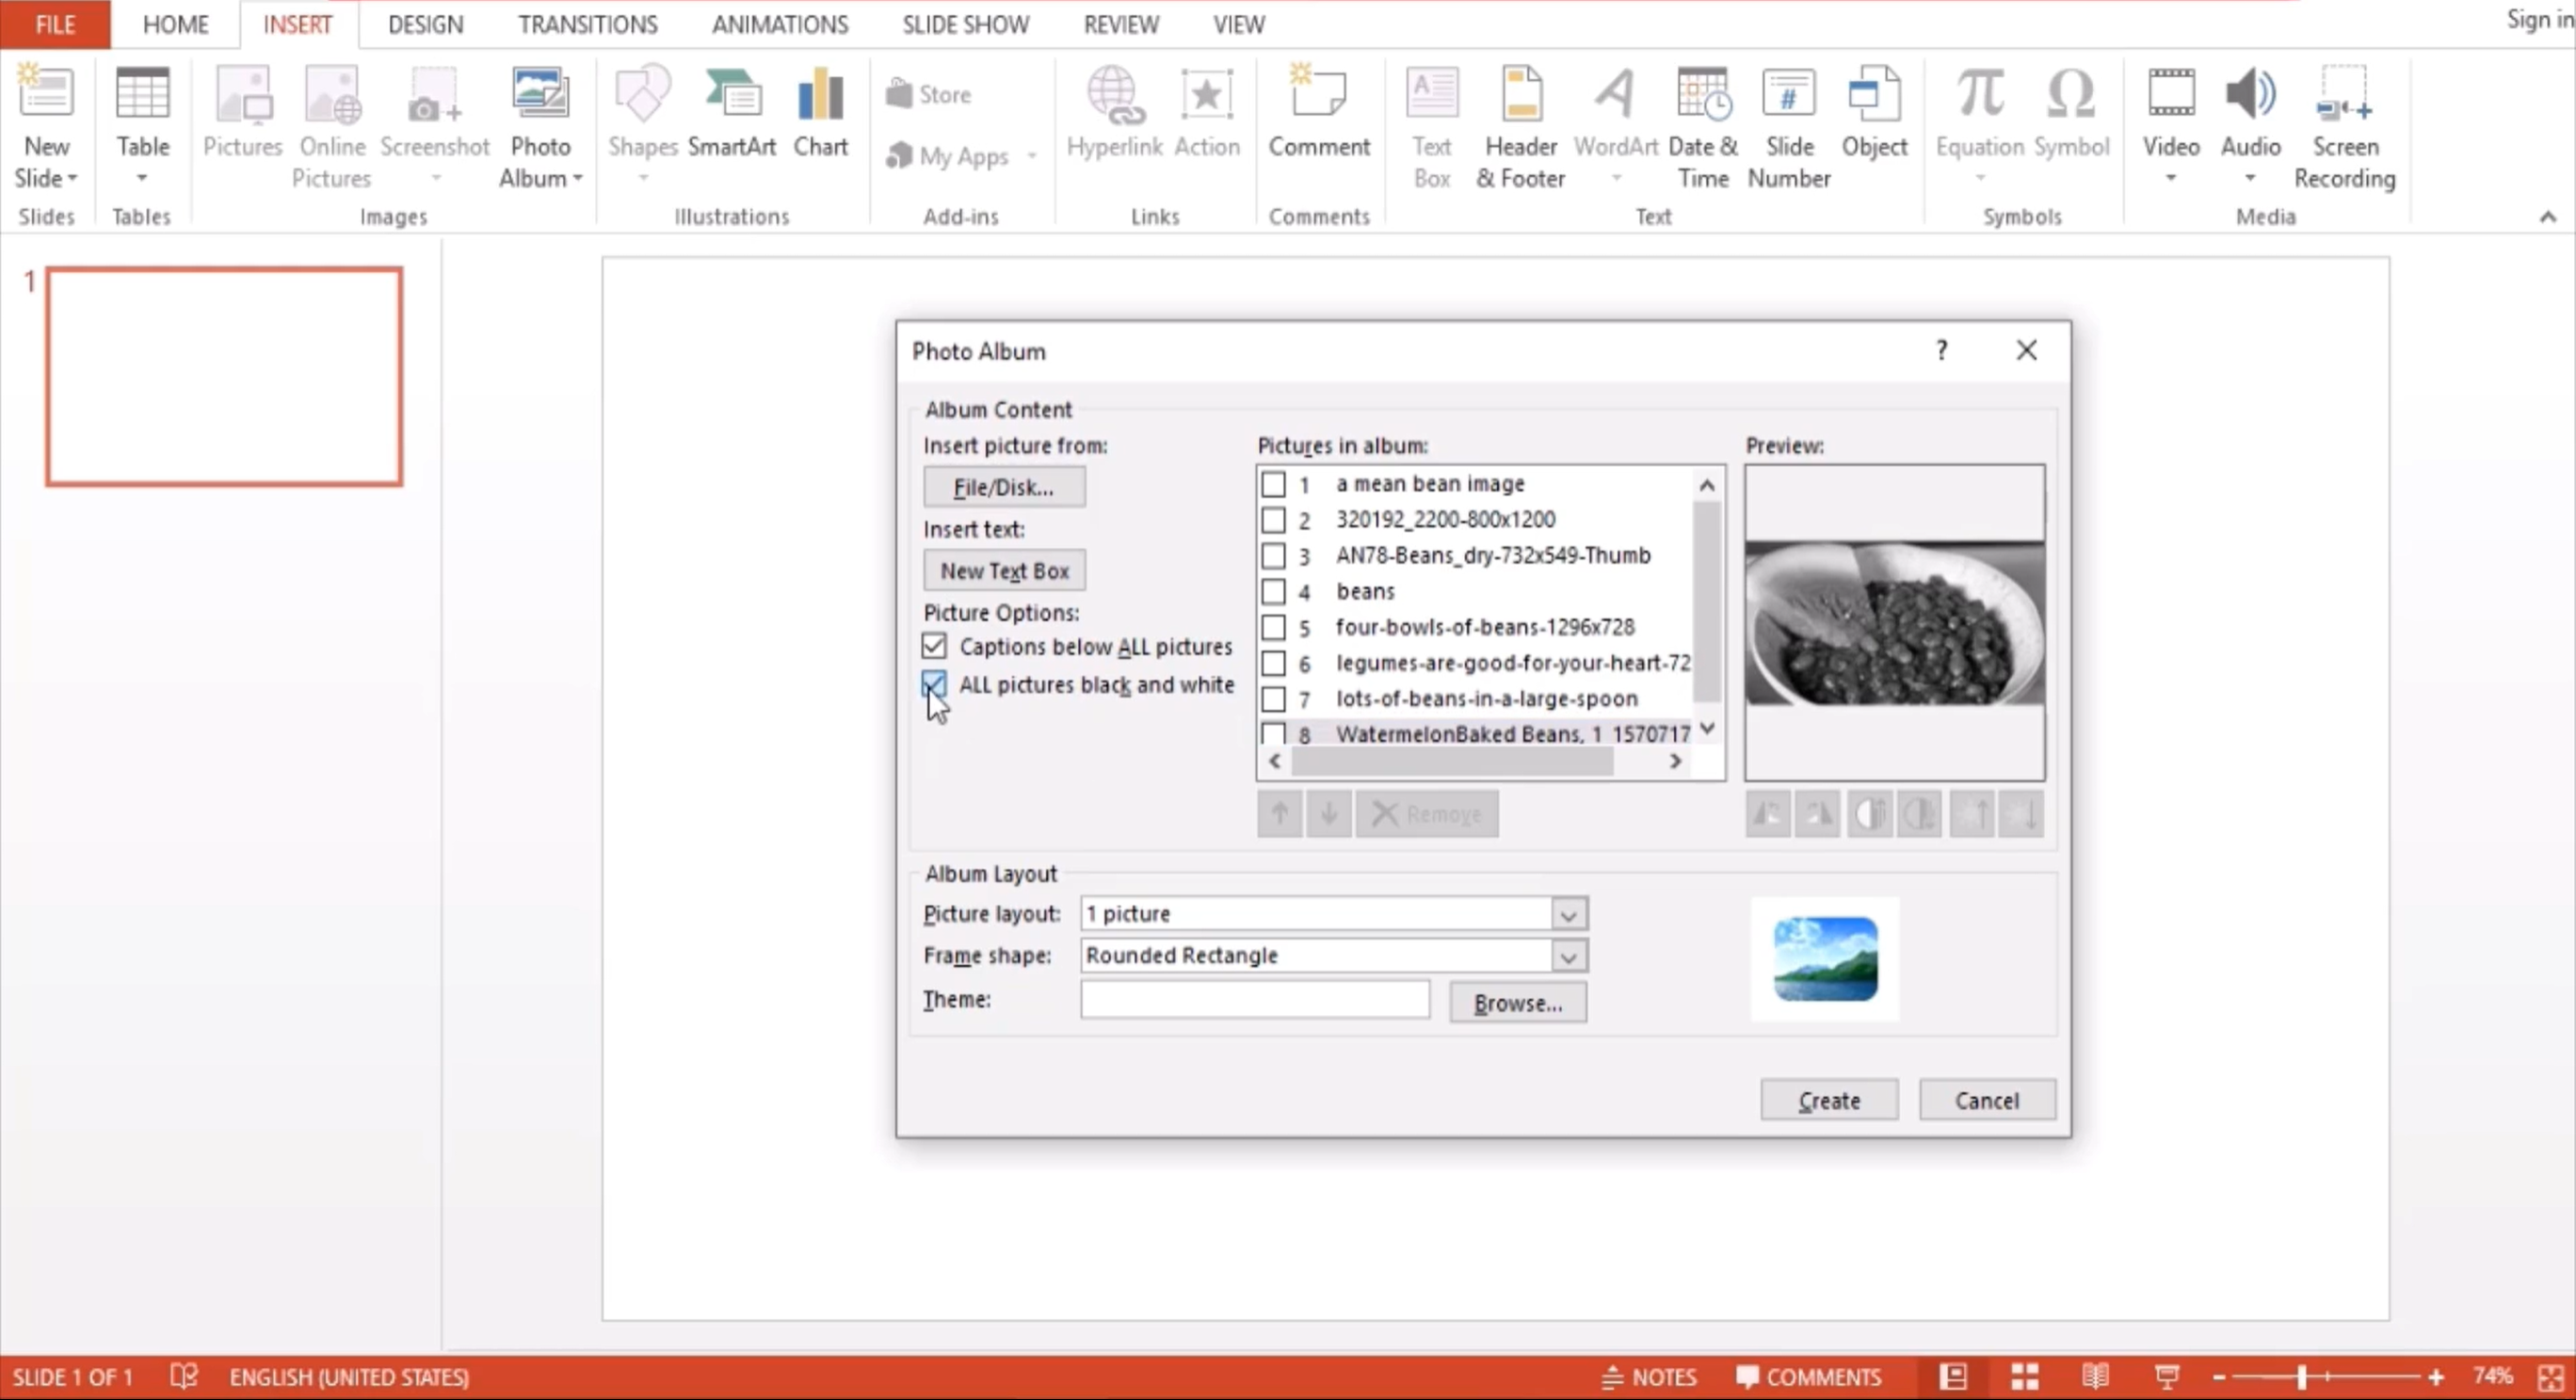
Task: Open the Frame shape dropdown
Action: click(x=1567, y=956)
